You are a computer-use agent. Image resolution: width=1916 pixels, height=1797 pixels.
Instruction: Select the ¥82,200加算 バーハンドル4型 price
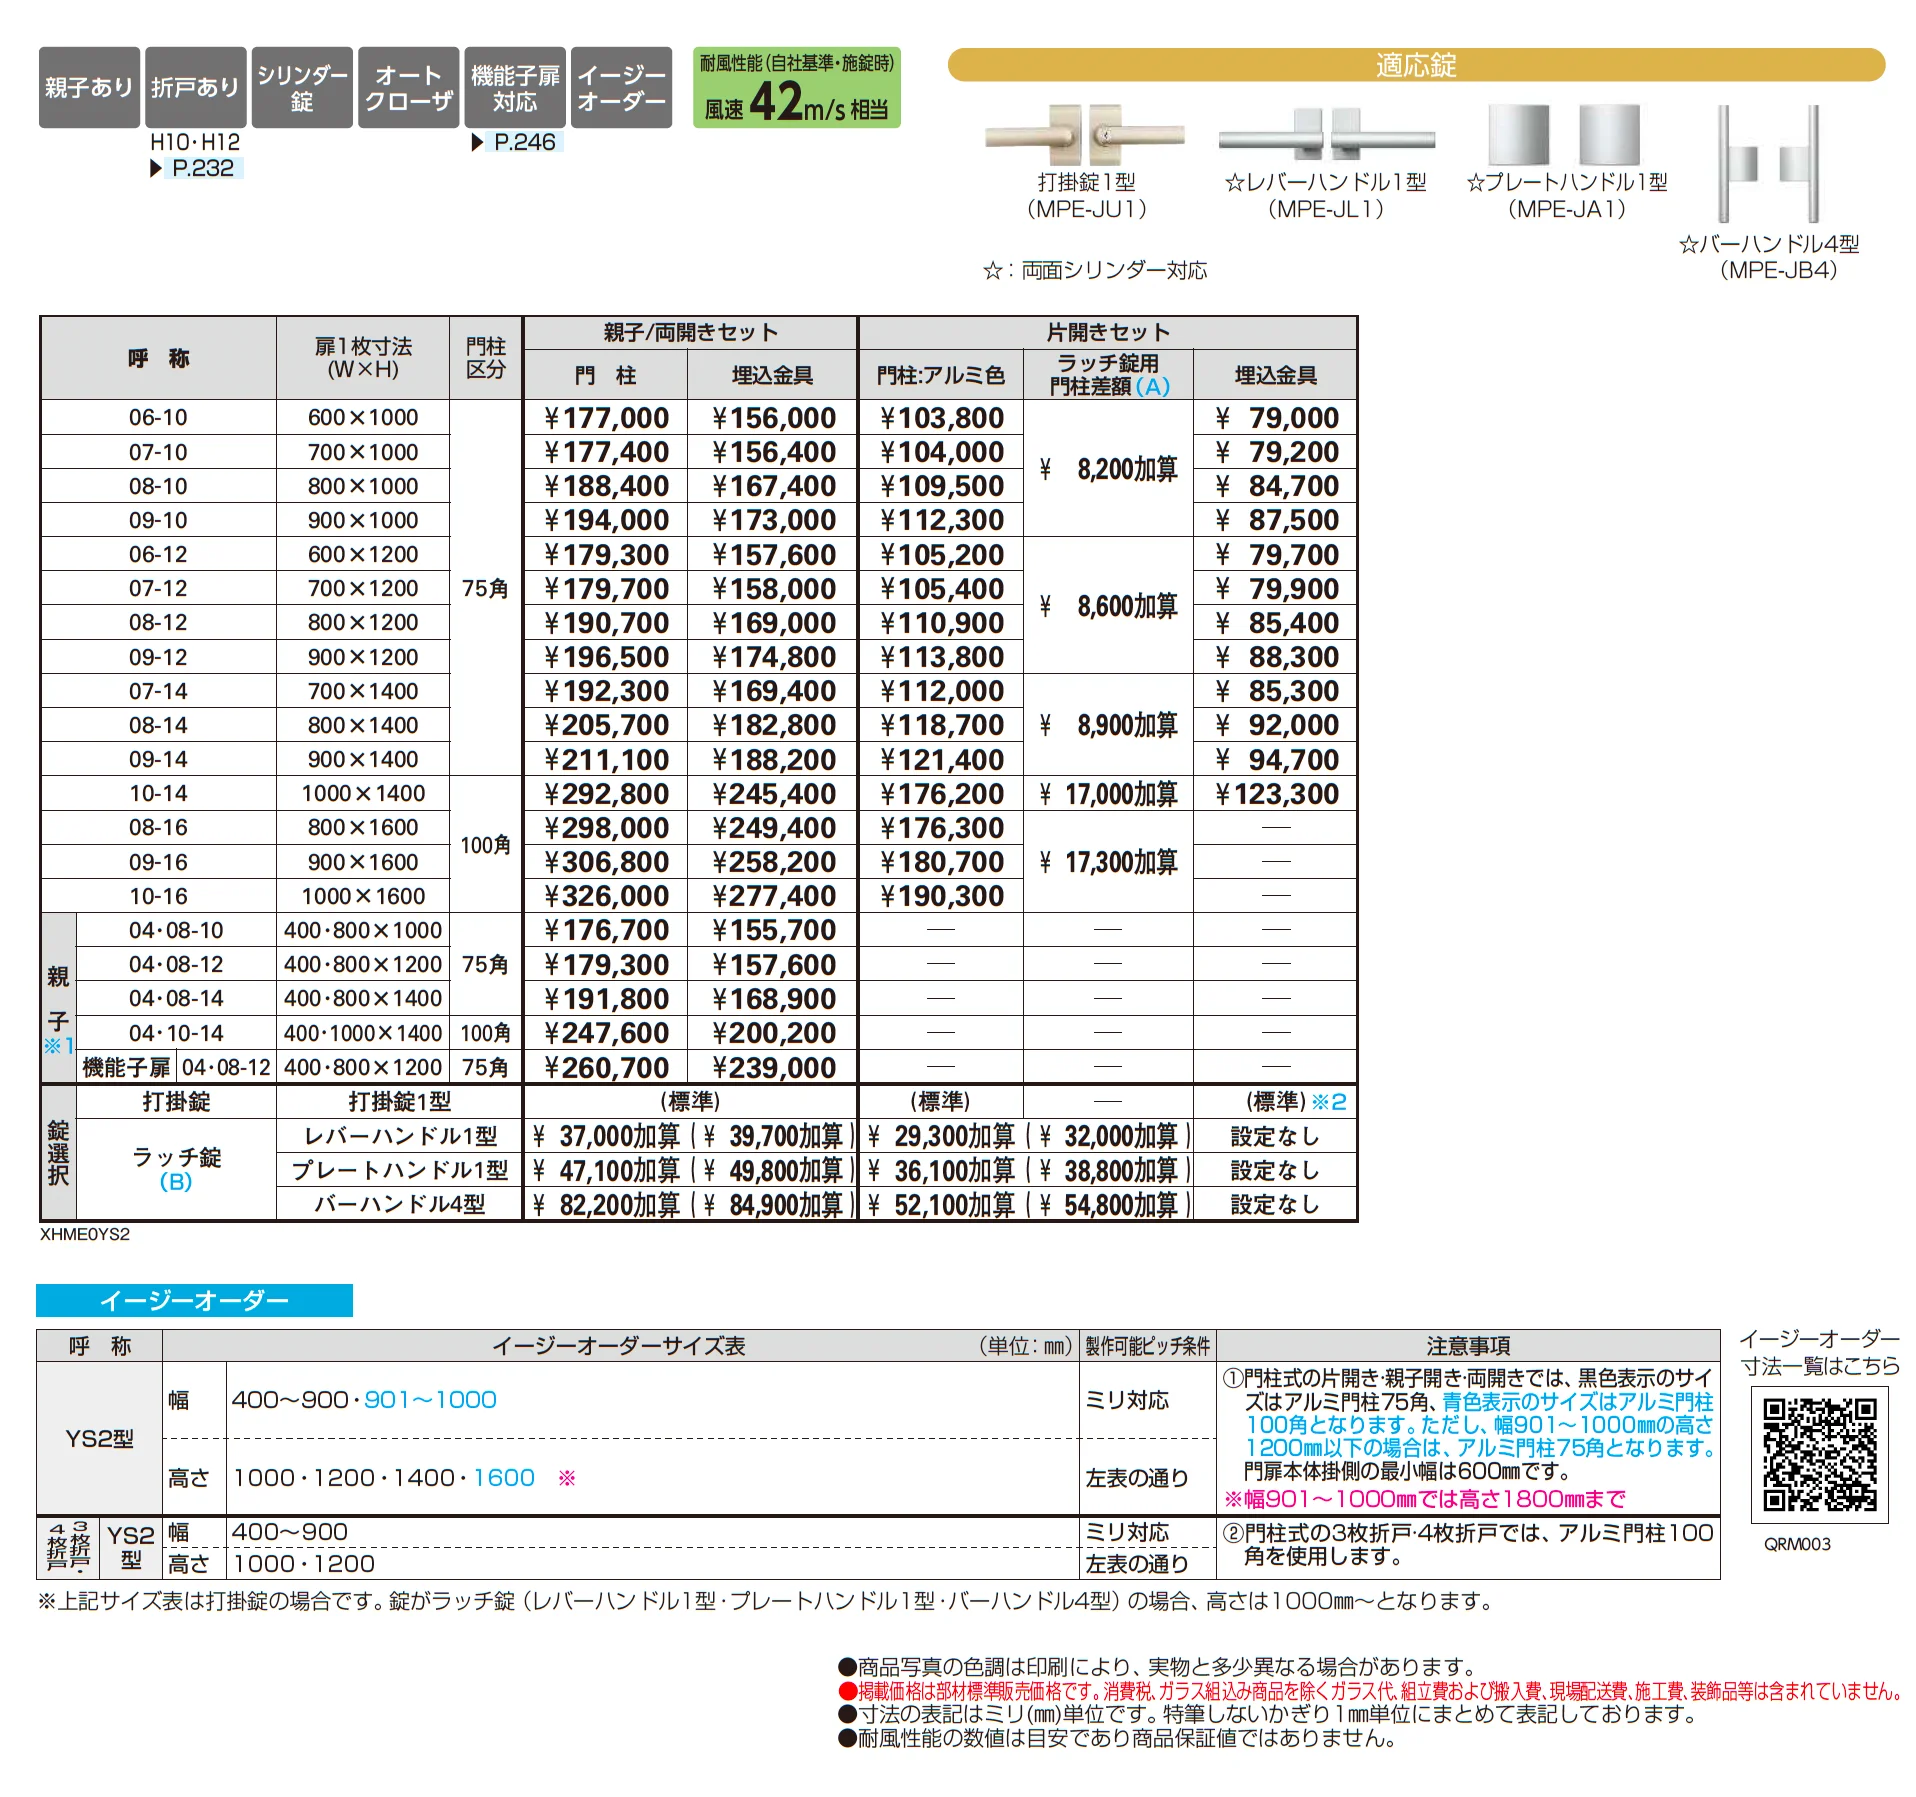coord(606,1205)
